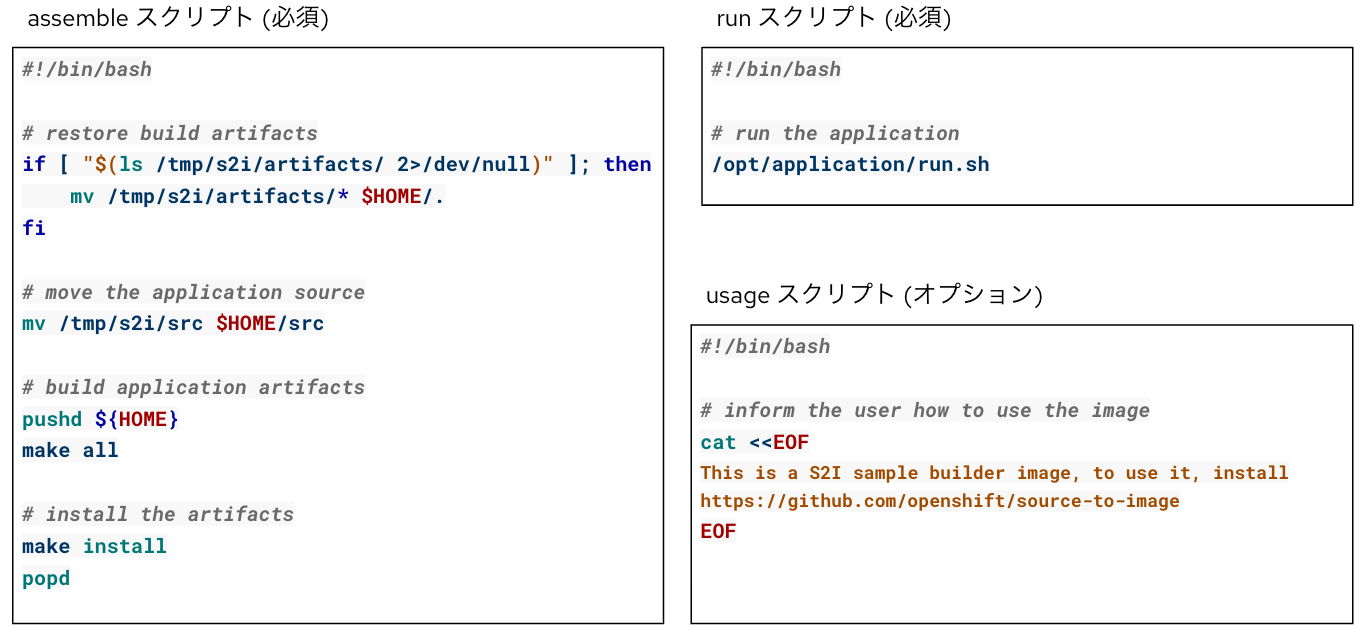Click the 'pushd ${HOME}' line
The width and height of the screenshot is (1364, 632).
100,419
